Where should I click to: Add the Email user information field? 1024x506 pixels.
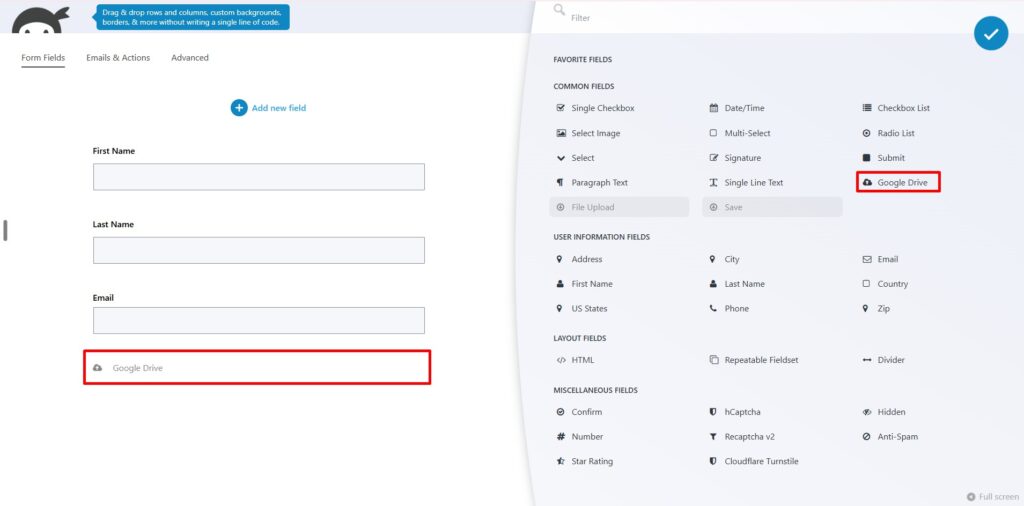point(880,259)
